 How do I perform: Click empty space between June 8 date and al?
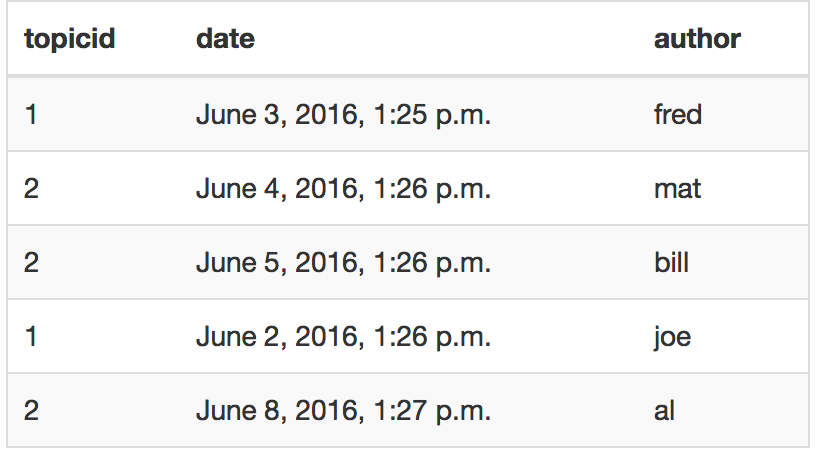(572, 411)
